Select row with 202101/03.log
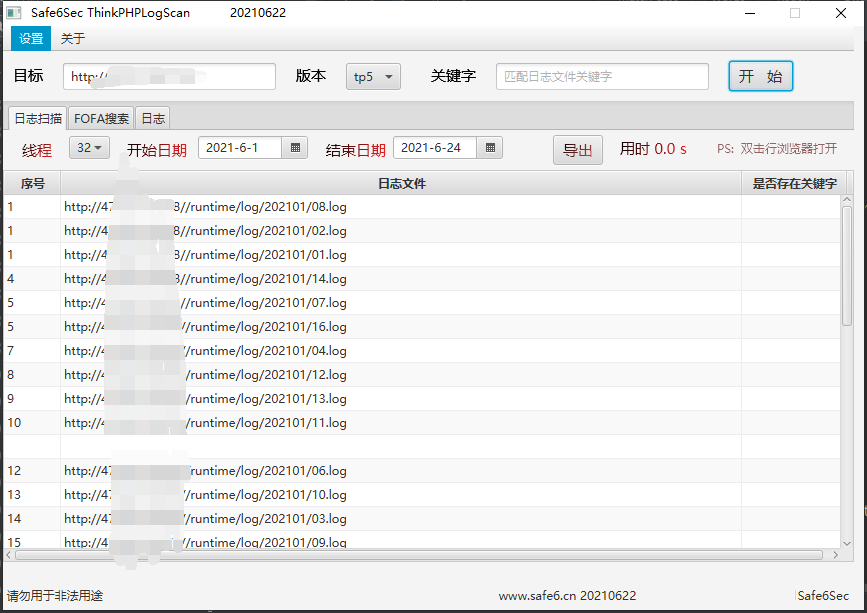Viewport: 867px width, 613px height. 422,518
